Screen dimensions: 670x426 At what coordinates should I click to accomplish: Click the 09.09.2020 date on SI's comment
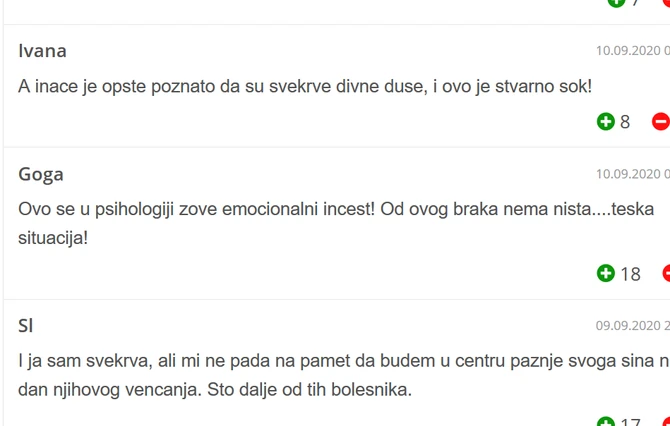coord(632,325)
